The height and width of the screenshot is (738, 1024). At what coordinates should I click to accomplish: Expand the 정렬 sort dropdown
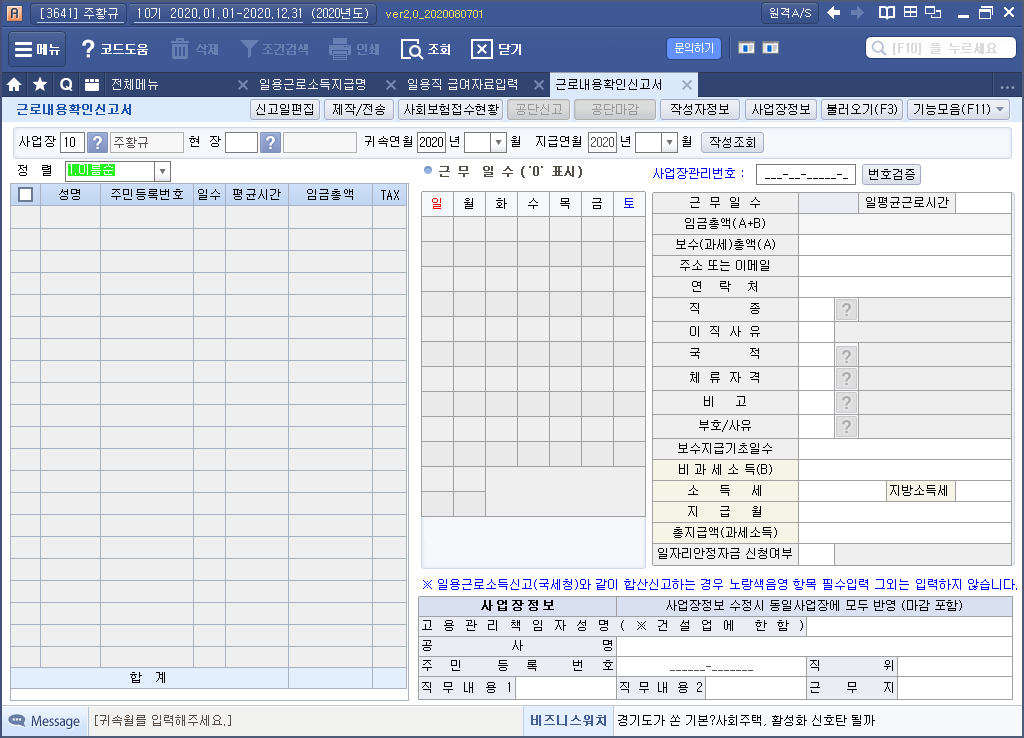(162, 171)
